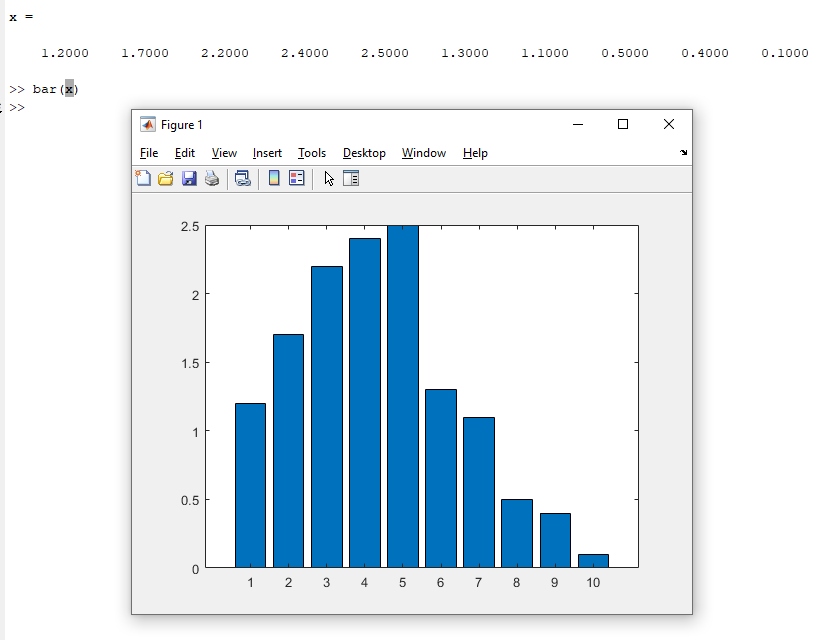This screenshot has width=825, height=640.
Task: Maximize the Figure 1 window
Action: click(x=623, y=124)
